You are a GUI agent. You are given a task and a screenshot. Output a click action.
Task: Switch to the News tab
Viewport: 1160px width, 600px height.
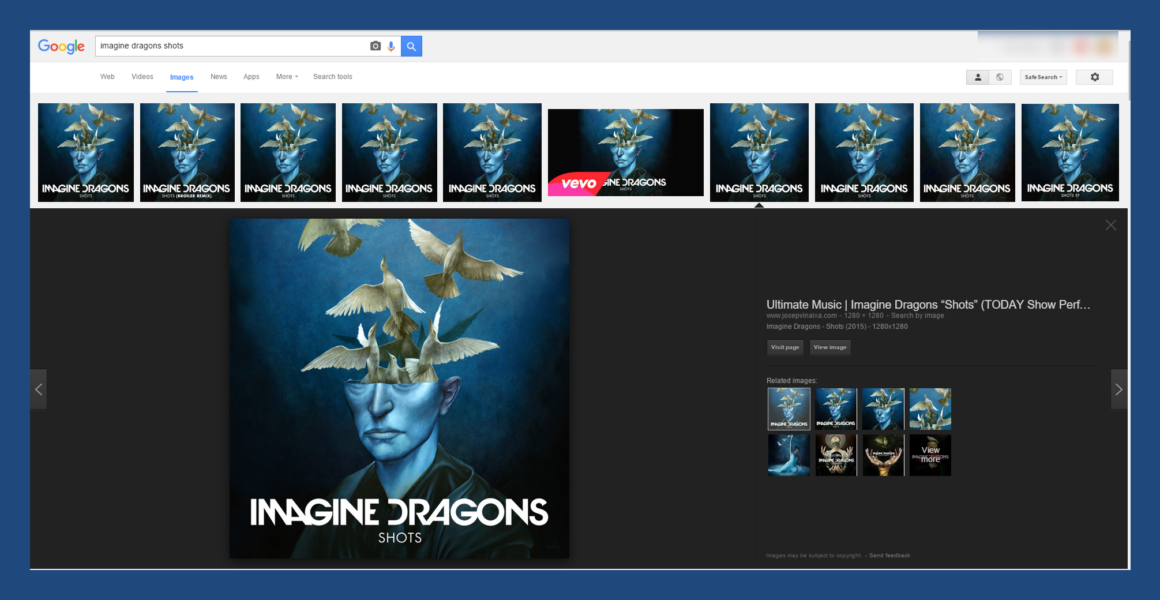click(x=219, y=76)
